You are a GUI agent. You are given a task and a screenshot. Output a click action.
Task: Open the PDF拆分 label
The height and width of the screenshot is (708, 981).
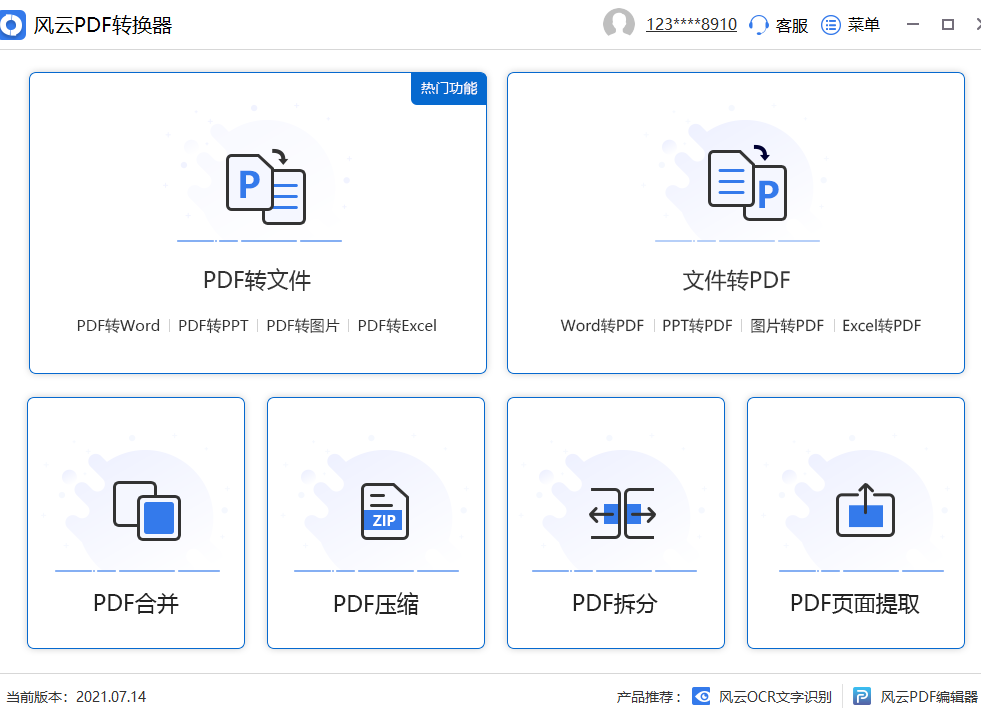615,604
